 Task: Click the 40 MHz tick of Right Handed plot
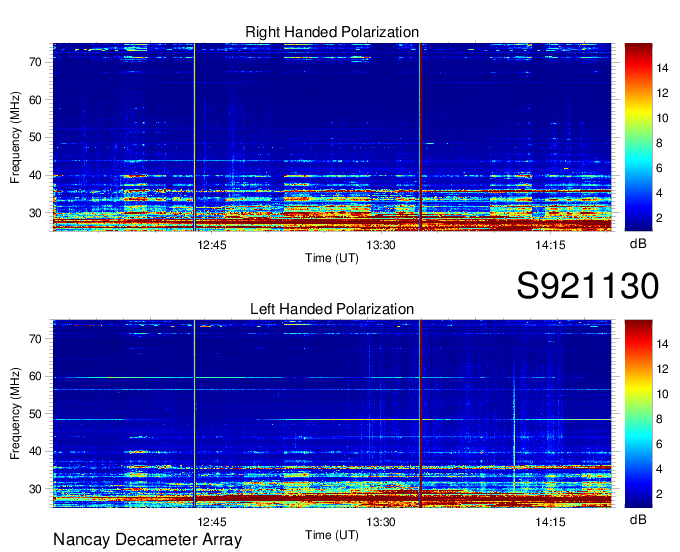pyautogui.click(x=36, y=175)
